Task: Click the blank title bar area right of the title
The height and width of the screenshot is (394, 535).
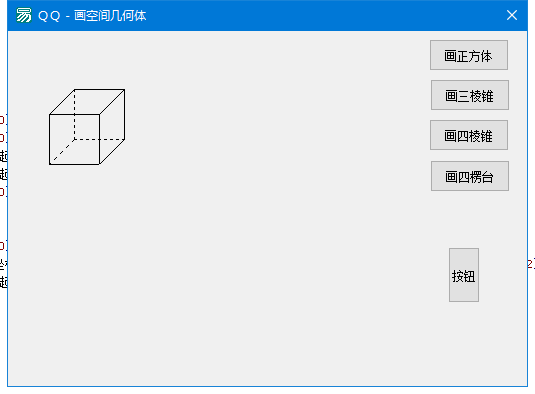Action: (x=324, y=16)
